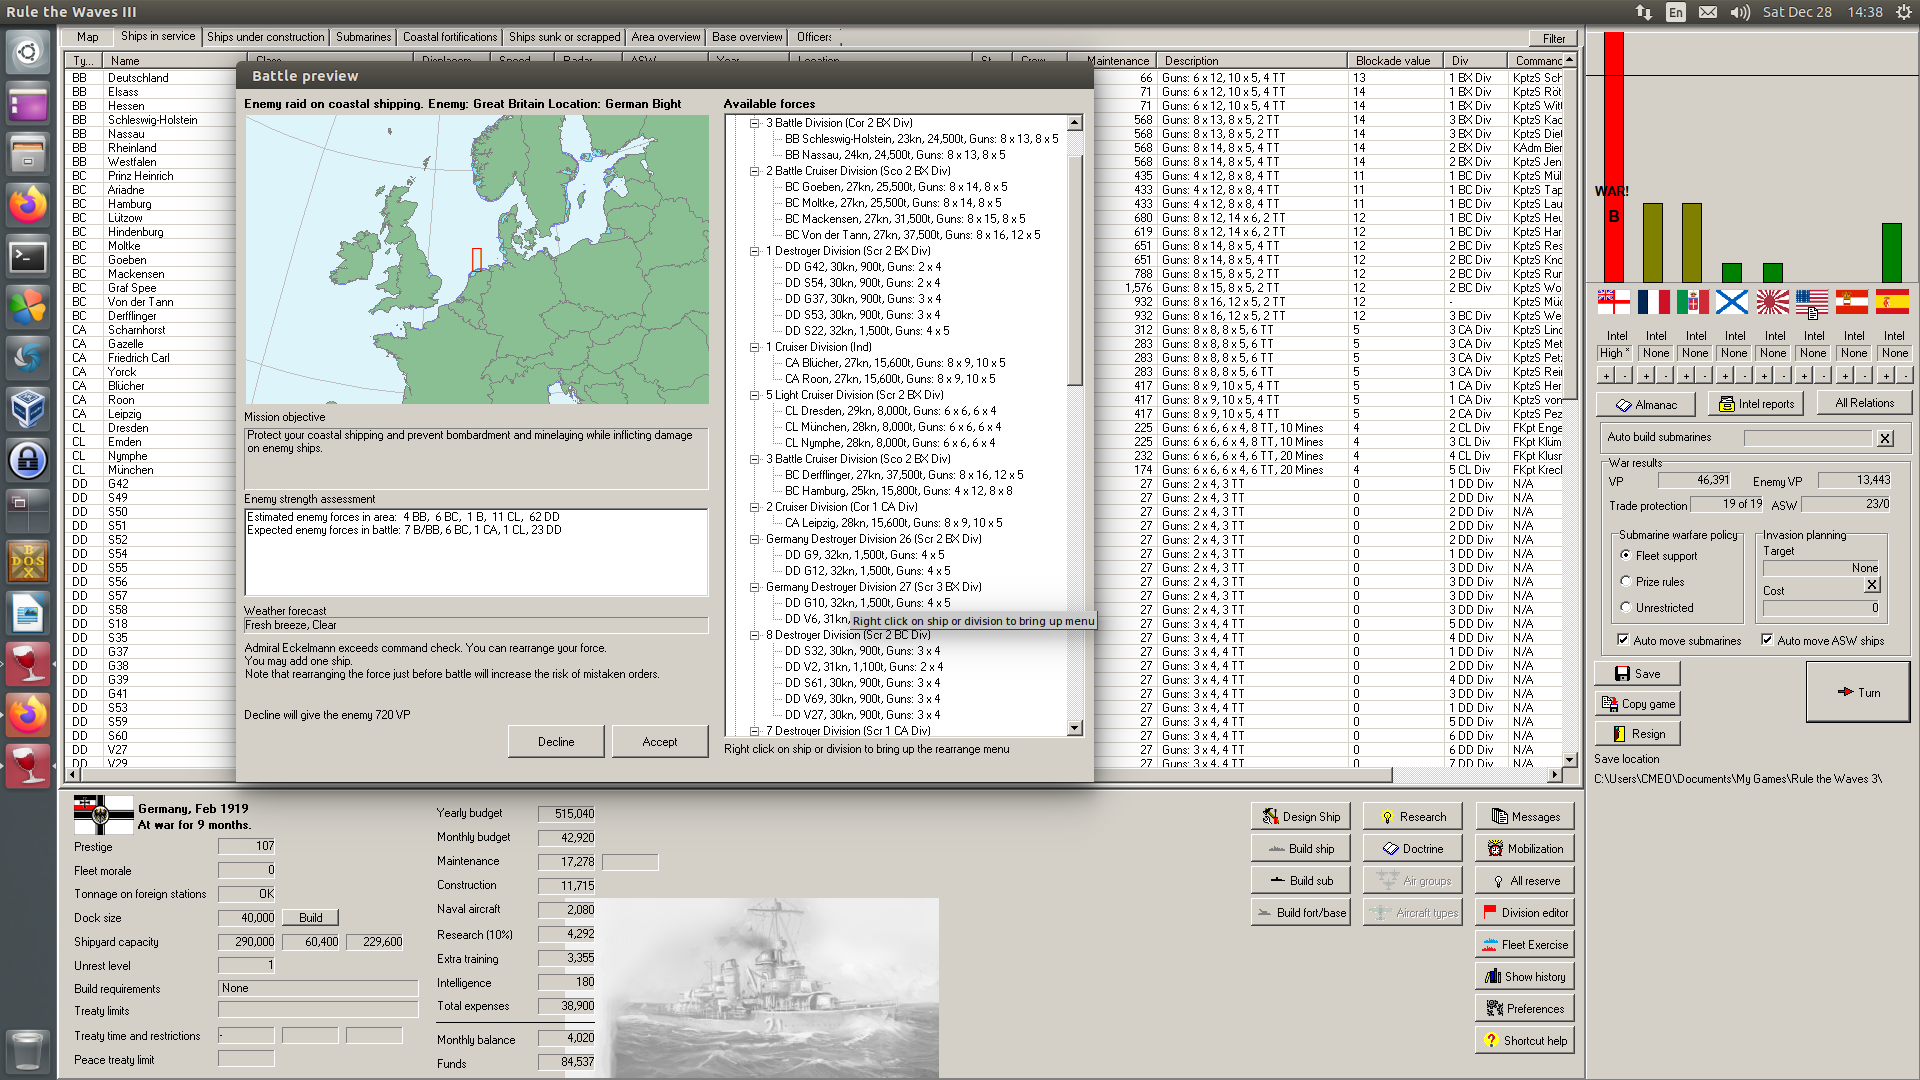Collapse the 3 Battle Division node
This screenshot has width=1920, height=1080.
pyautogui.click(x=756, y=123)
